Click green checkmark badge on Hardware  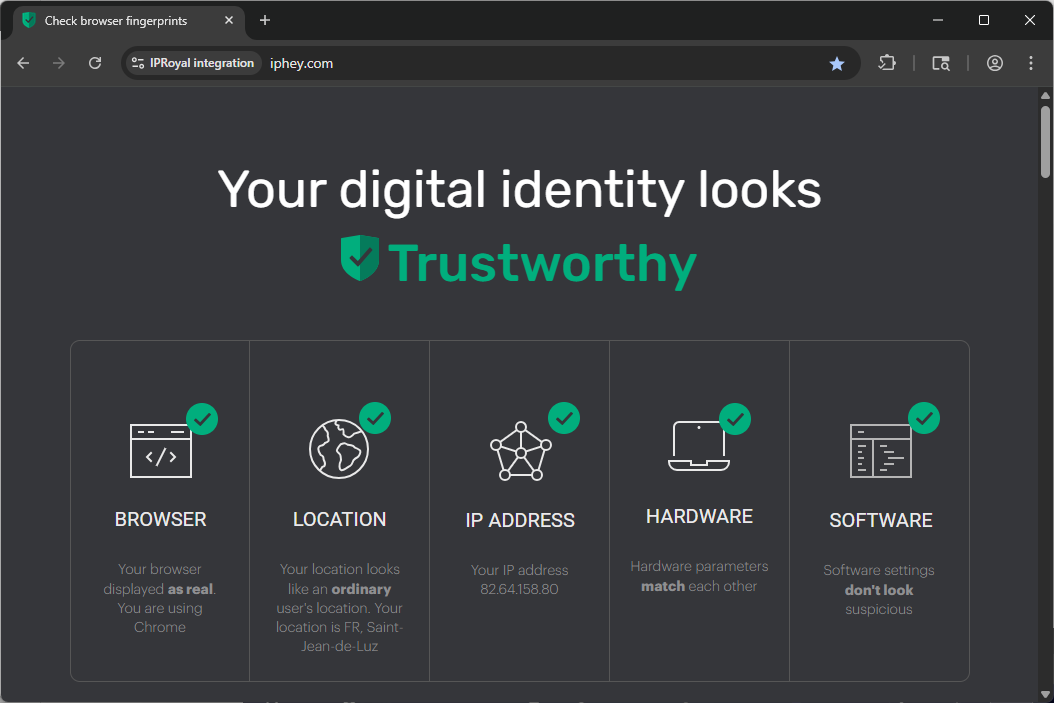(735, 419)
